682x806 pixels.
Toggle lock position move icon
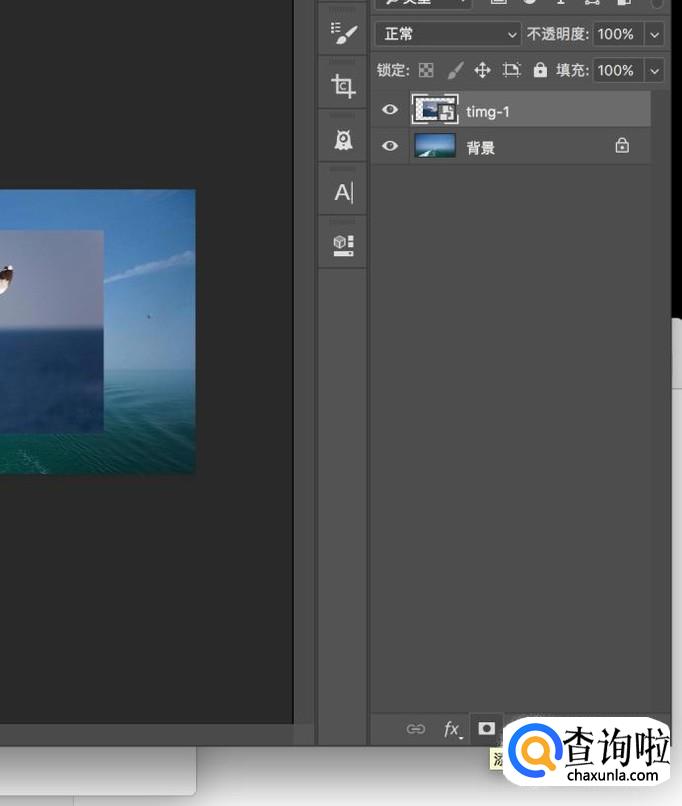click(482, 70)
